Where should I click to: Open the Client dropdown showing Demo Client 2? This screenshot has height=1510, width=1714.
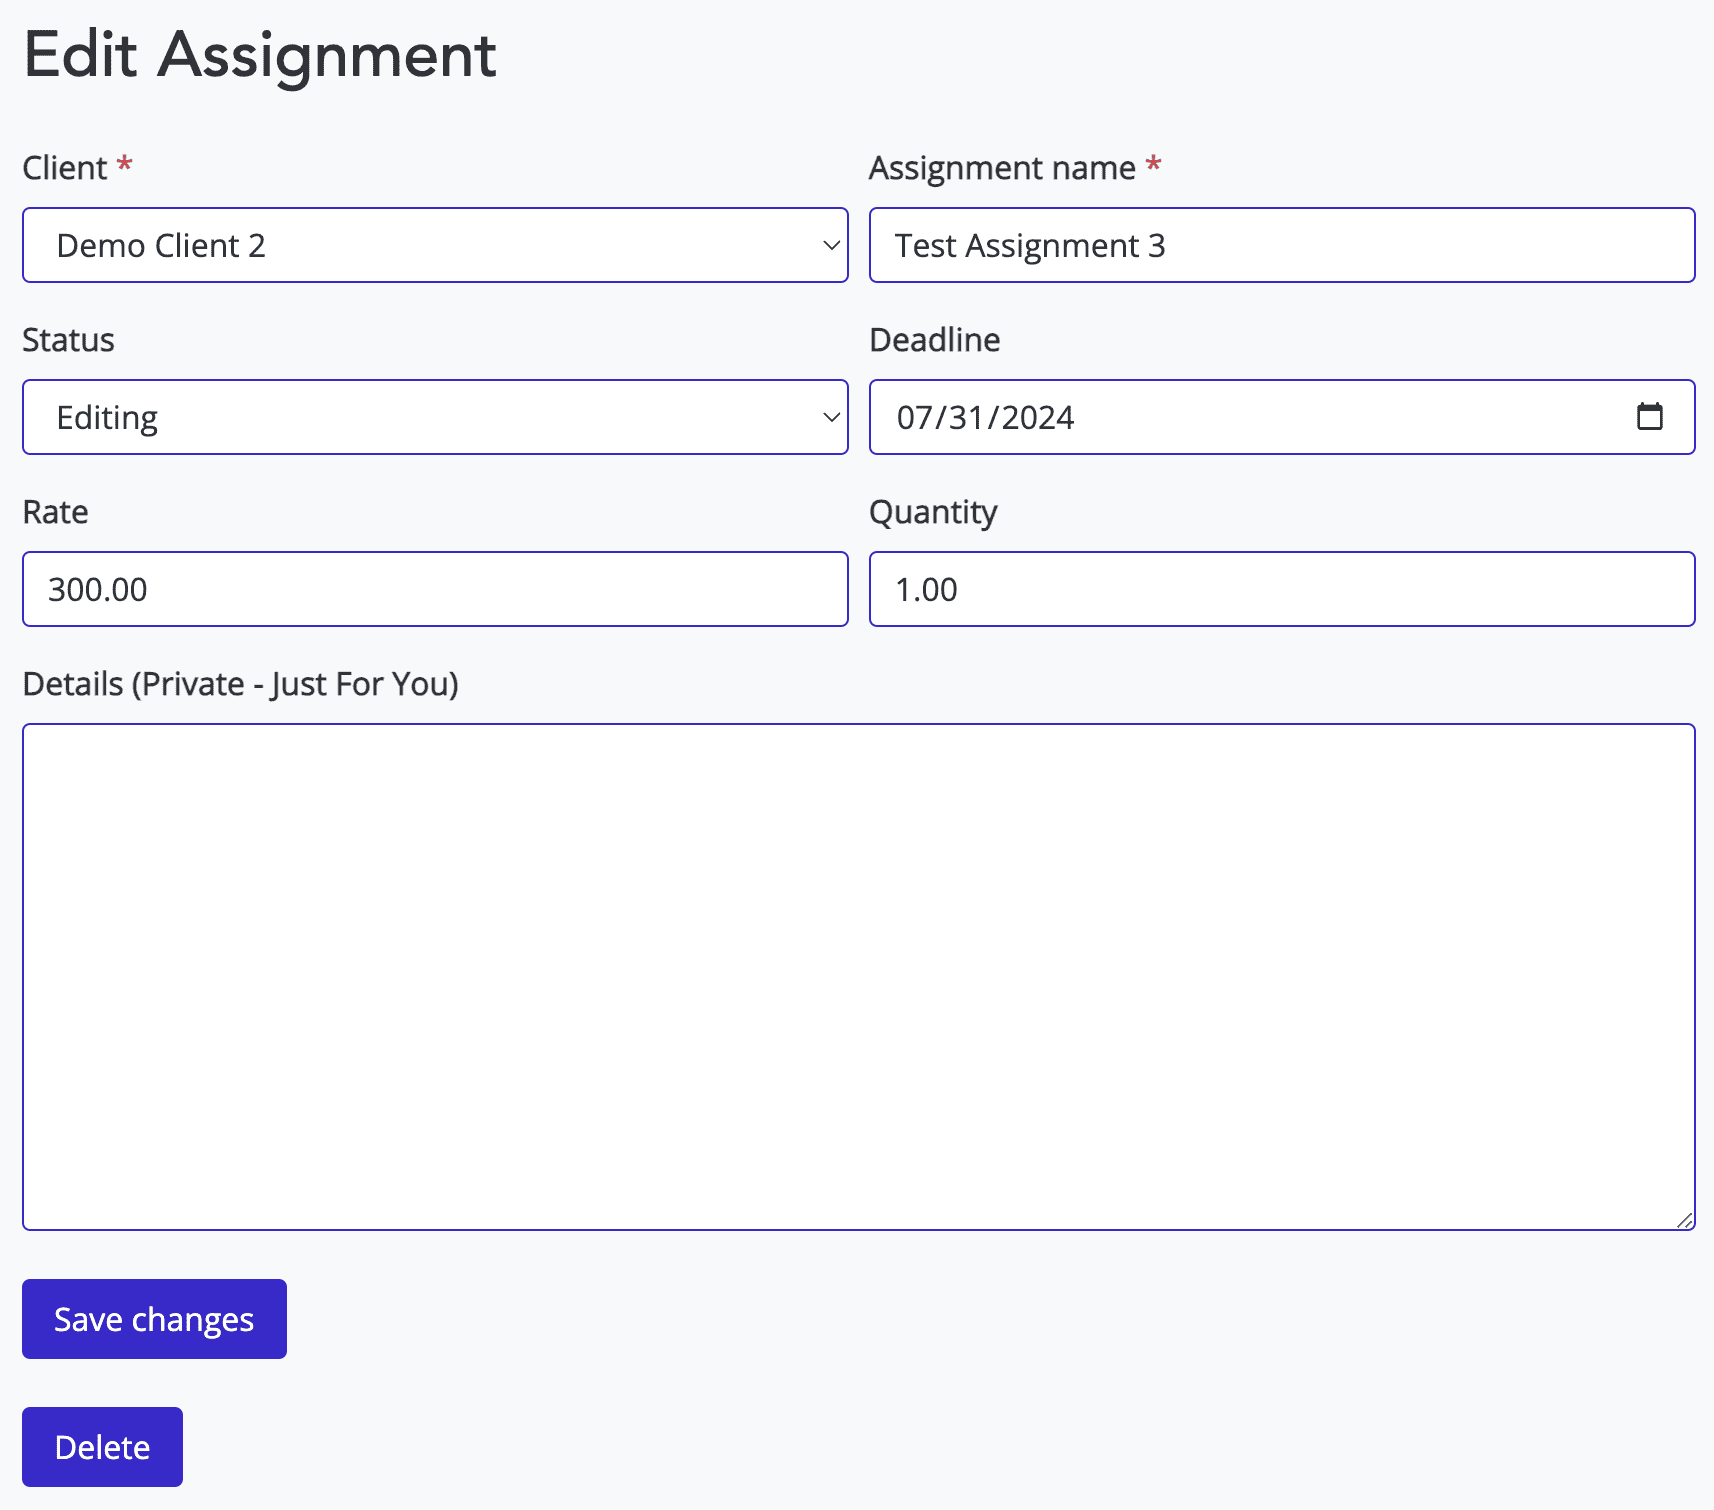(x=435, y=245)
